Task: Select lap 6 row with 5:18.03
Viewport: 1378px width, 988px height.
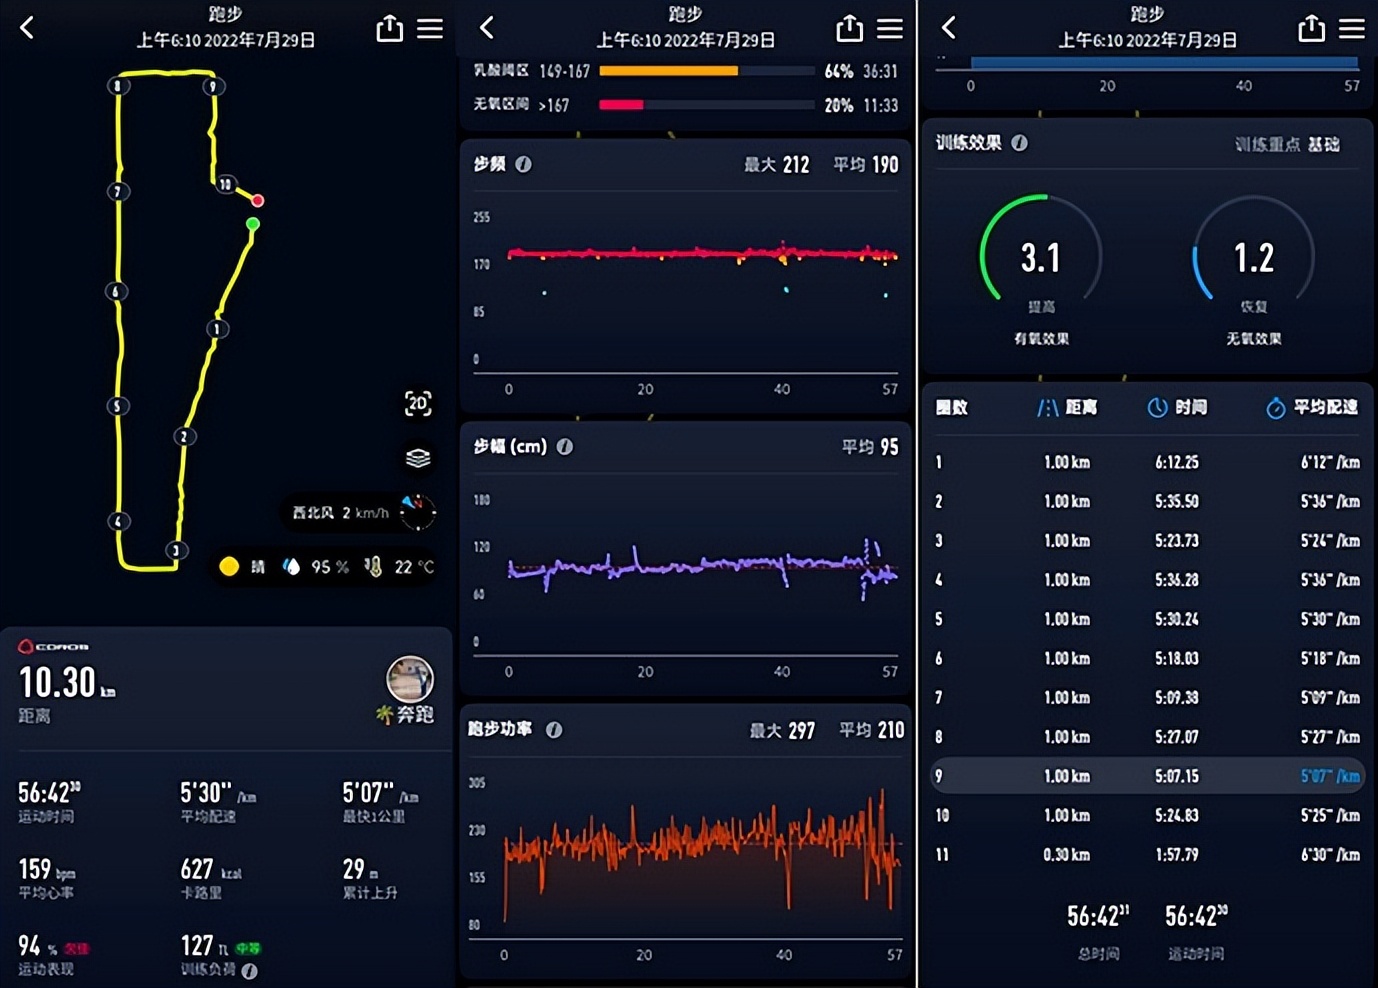Action: coord(1148,658)
